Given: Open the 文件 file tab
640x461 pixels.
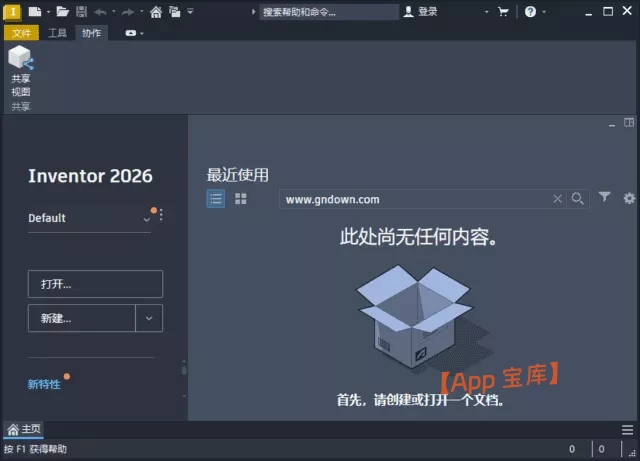Looking at the screenshot, I should [x=21, y=33].
